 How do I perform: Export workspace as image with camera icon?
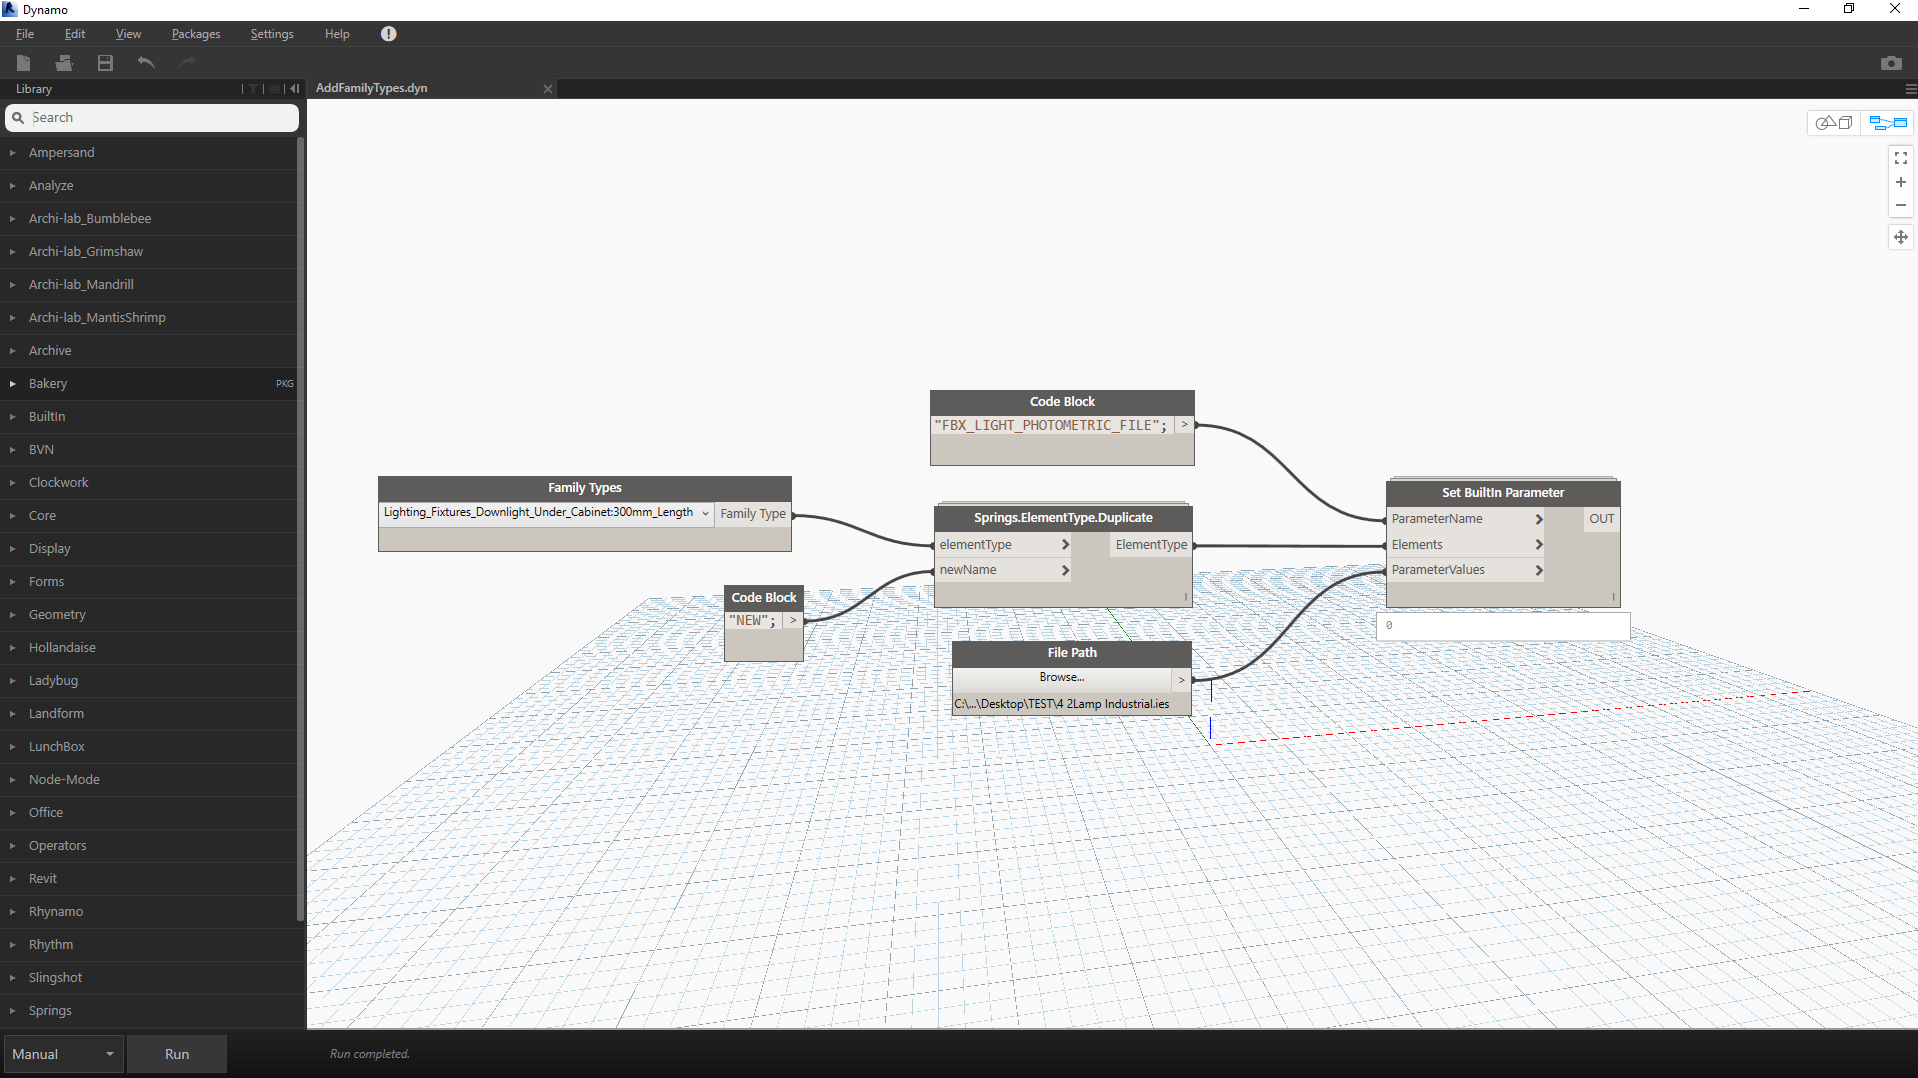click(1891, 63)
